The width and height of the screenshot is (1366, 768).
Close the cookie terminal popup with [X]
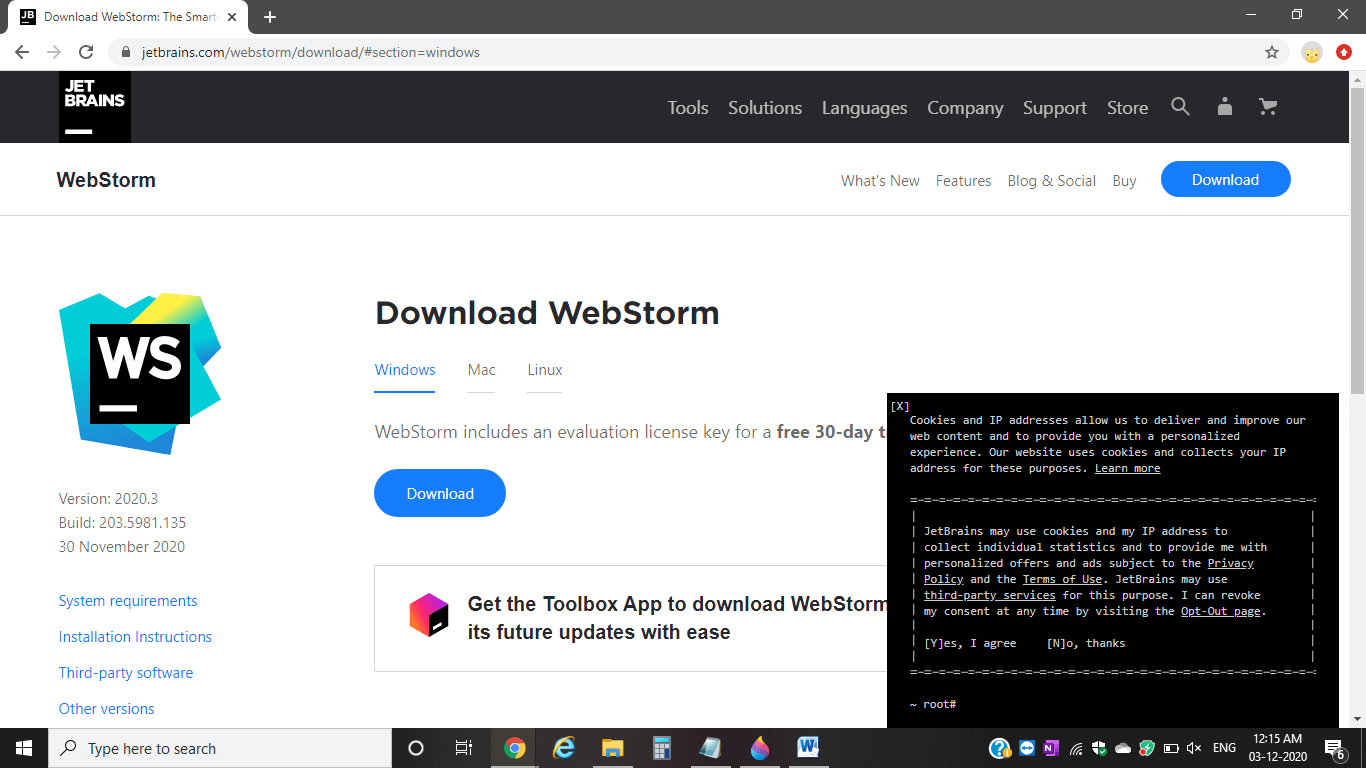tap(900, 406)
